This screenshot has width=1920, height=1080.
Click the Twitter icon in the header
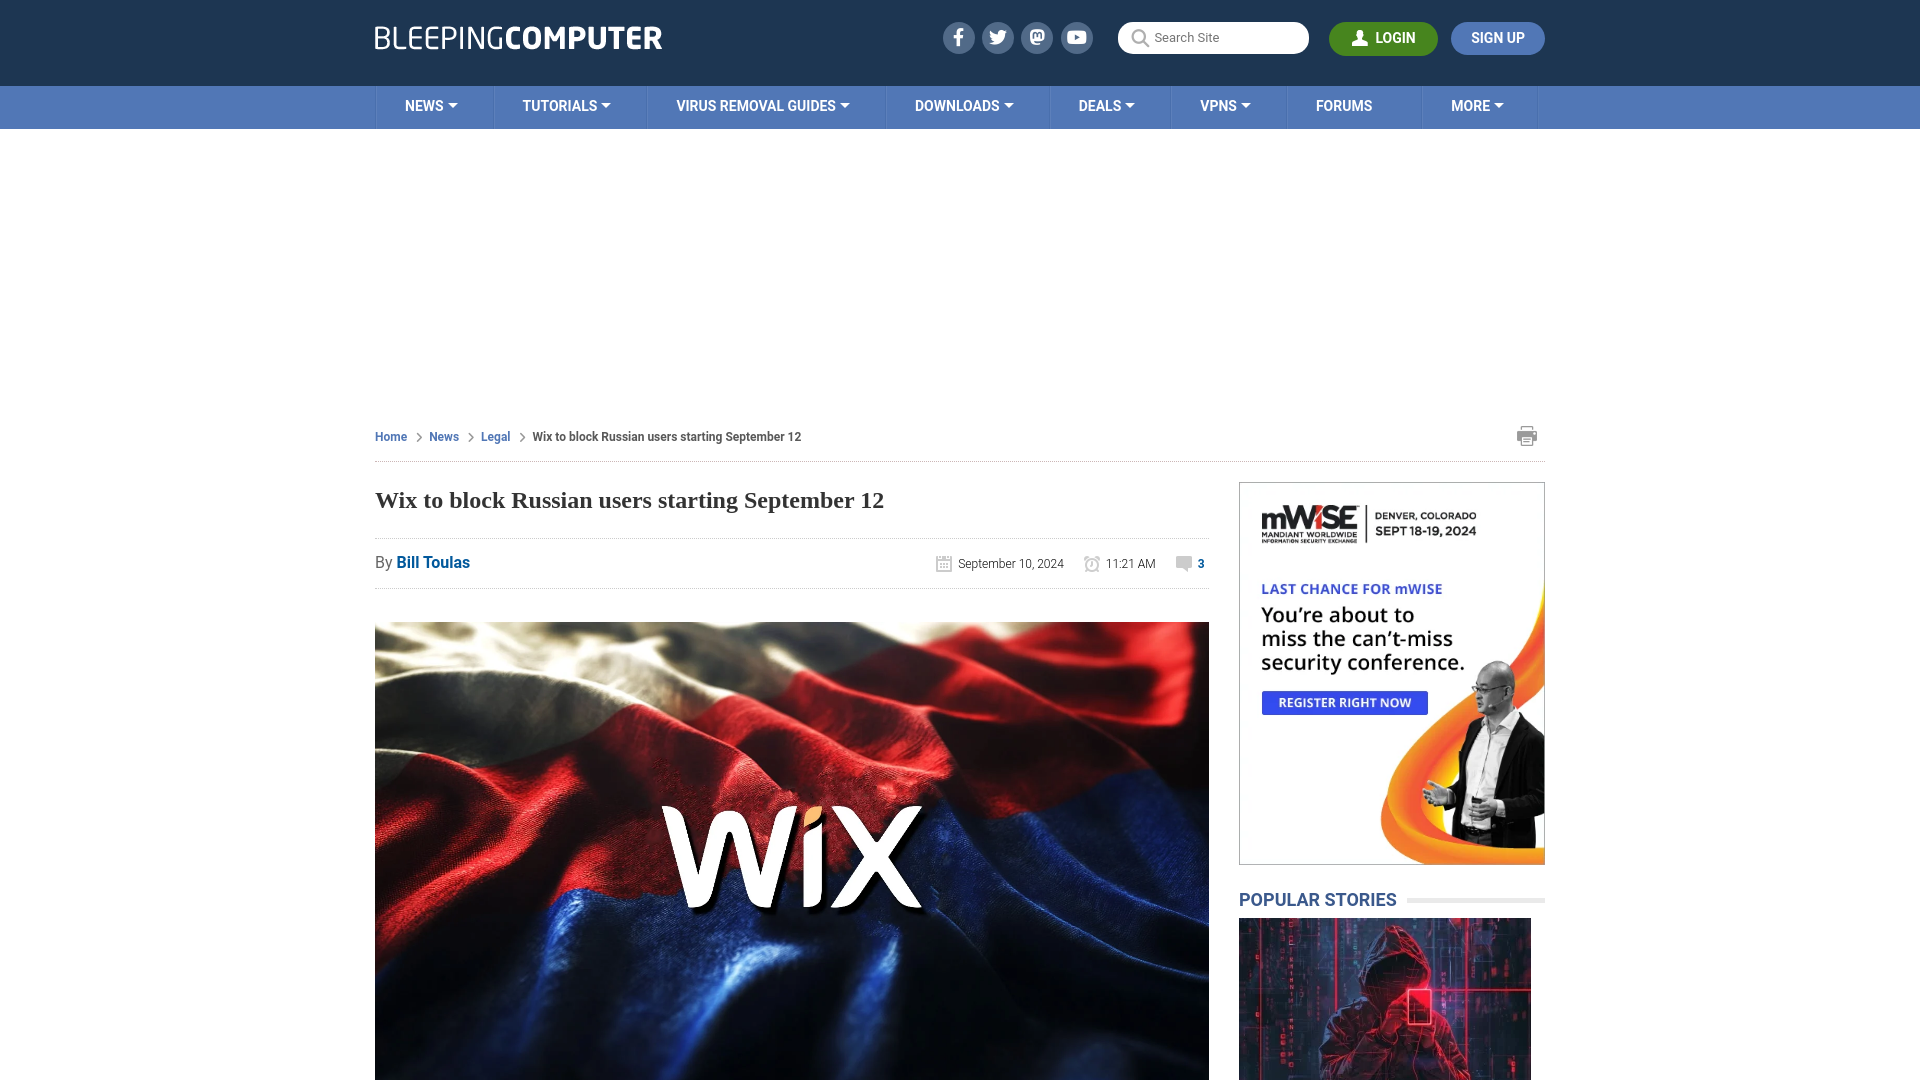coord(997,37)
